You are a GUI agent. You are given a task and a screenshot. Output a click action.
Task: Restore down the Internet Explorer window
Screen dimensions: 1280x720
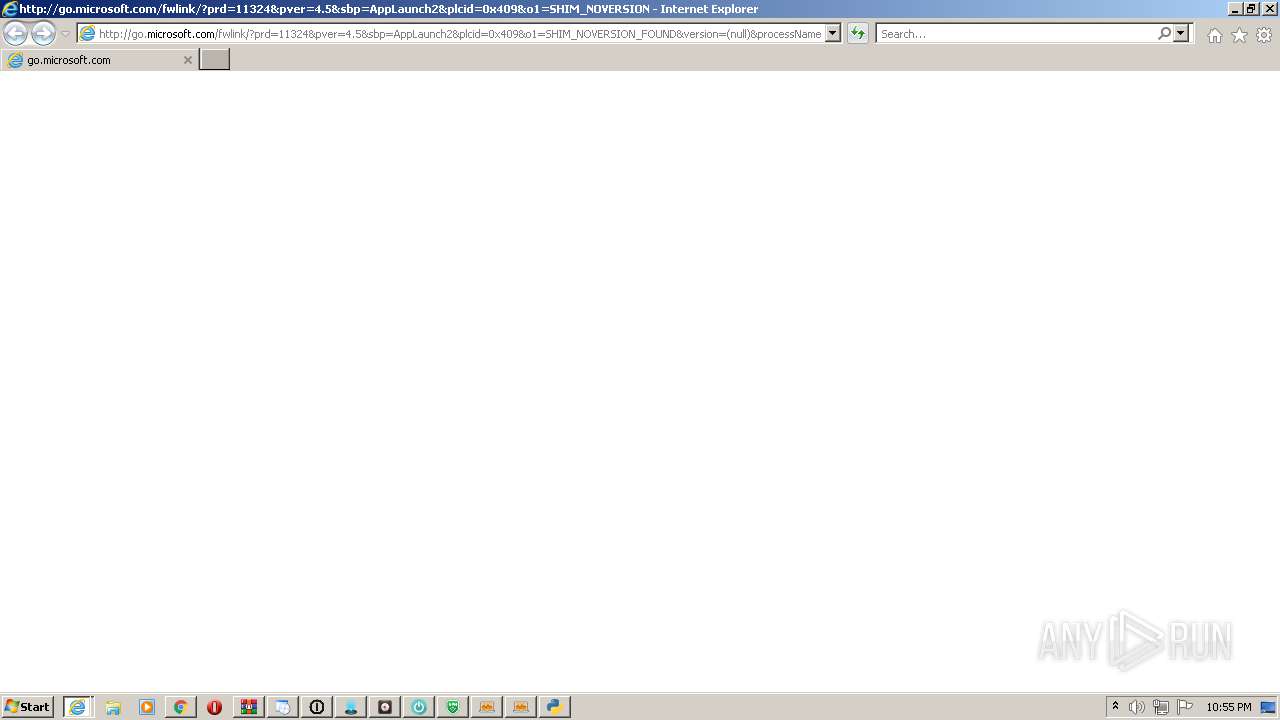(1251, 9)
